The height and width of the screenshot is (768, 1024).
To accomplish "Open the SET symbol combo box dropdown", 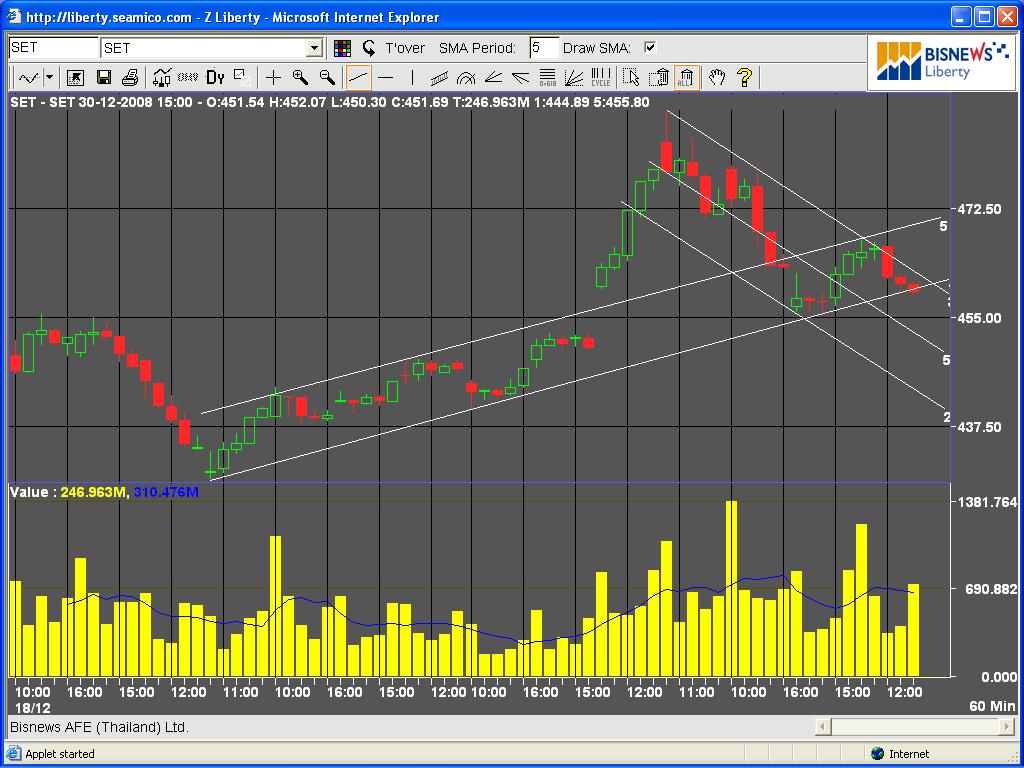I will (315, 48).
